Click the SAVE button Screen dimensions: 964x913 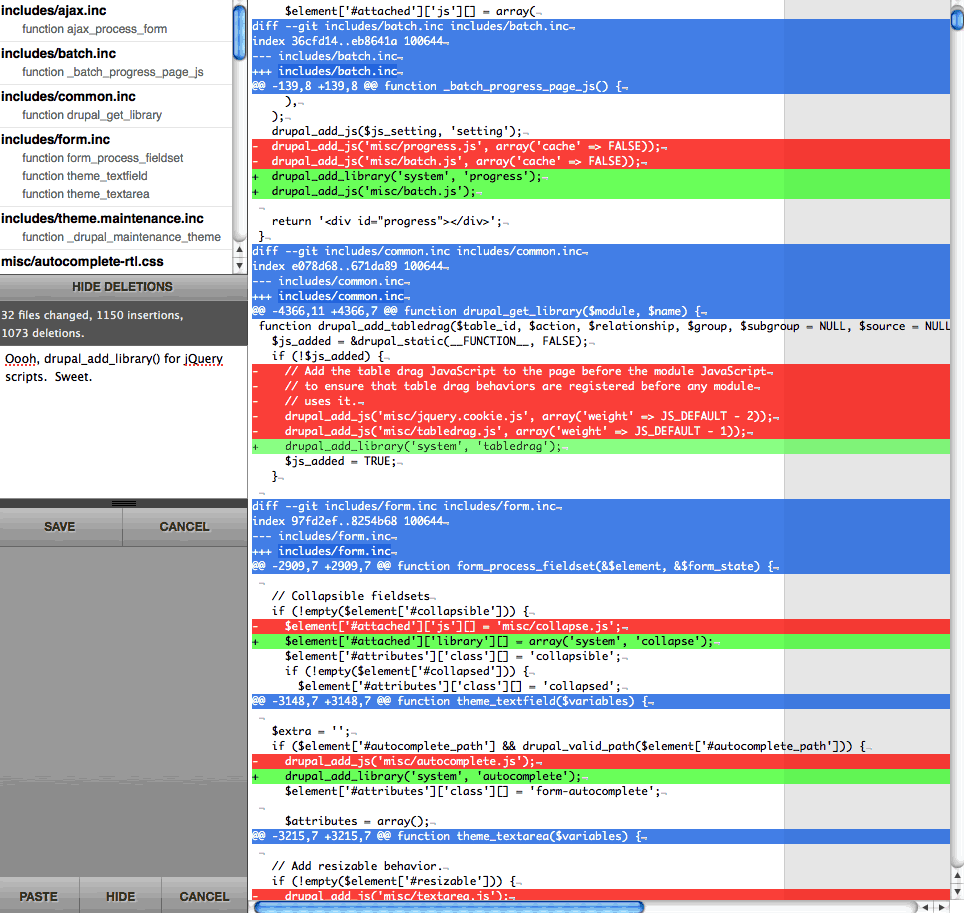coord(59,526)
